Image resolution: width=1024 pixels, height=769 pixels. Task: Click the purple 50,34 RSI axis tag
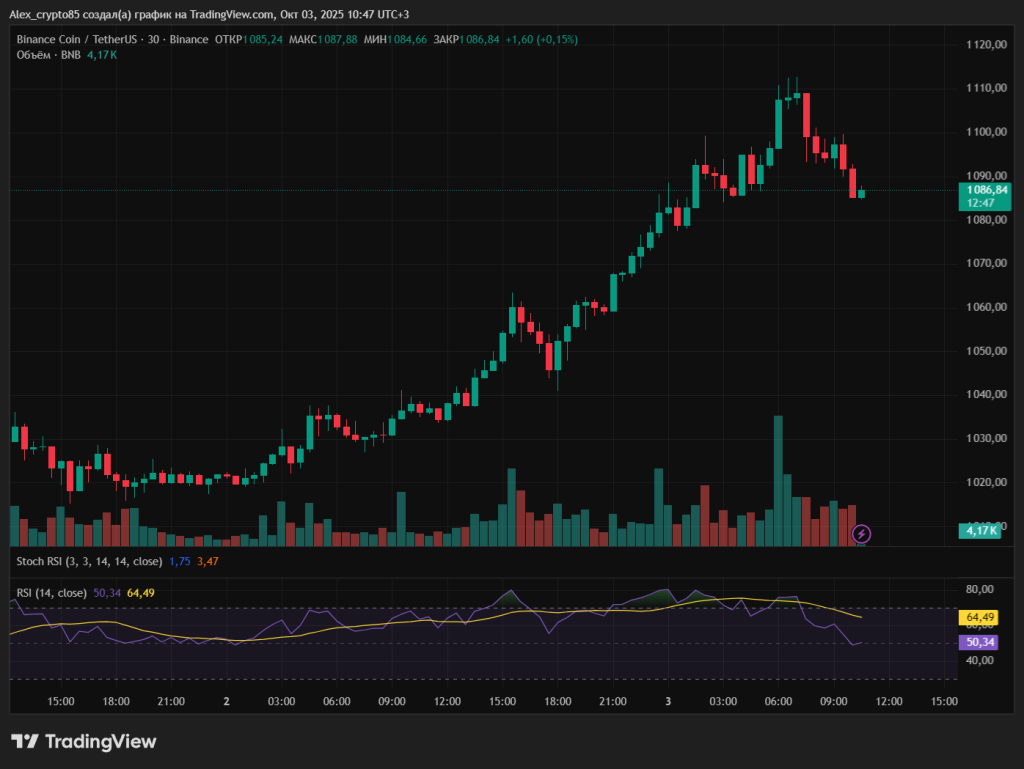(980, 642)
